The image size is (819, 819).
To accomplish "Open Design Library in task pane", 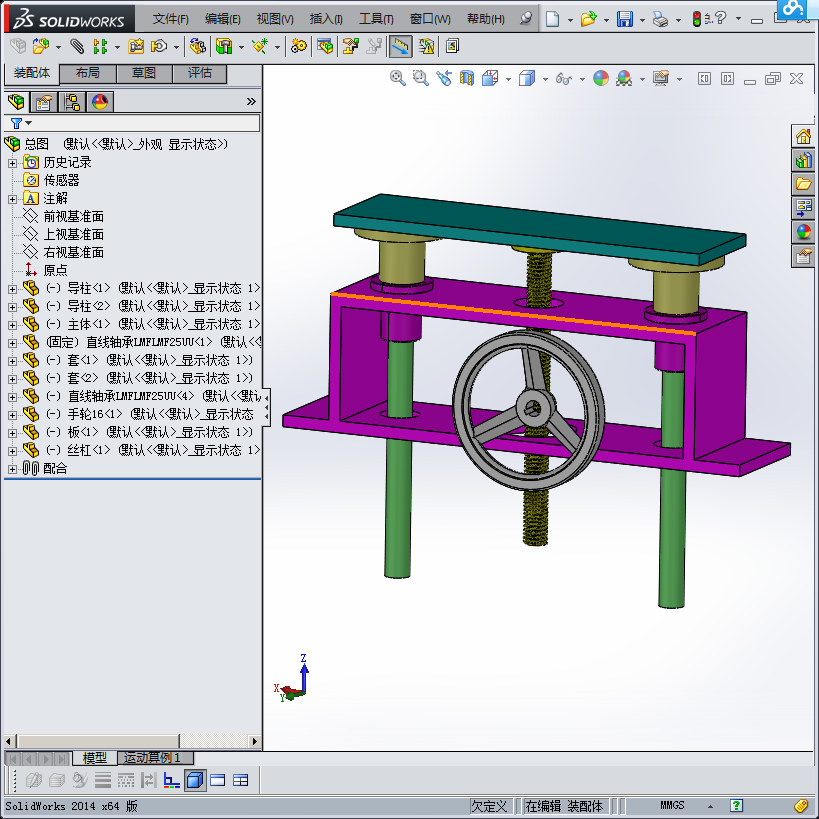I will [x=803, y=160].
